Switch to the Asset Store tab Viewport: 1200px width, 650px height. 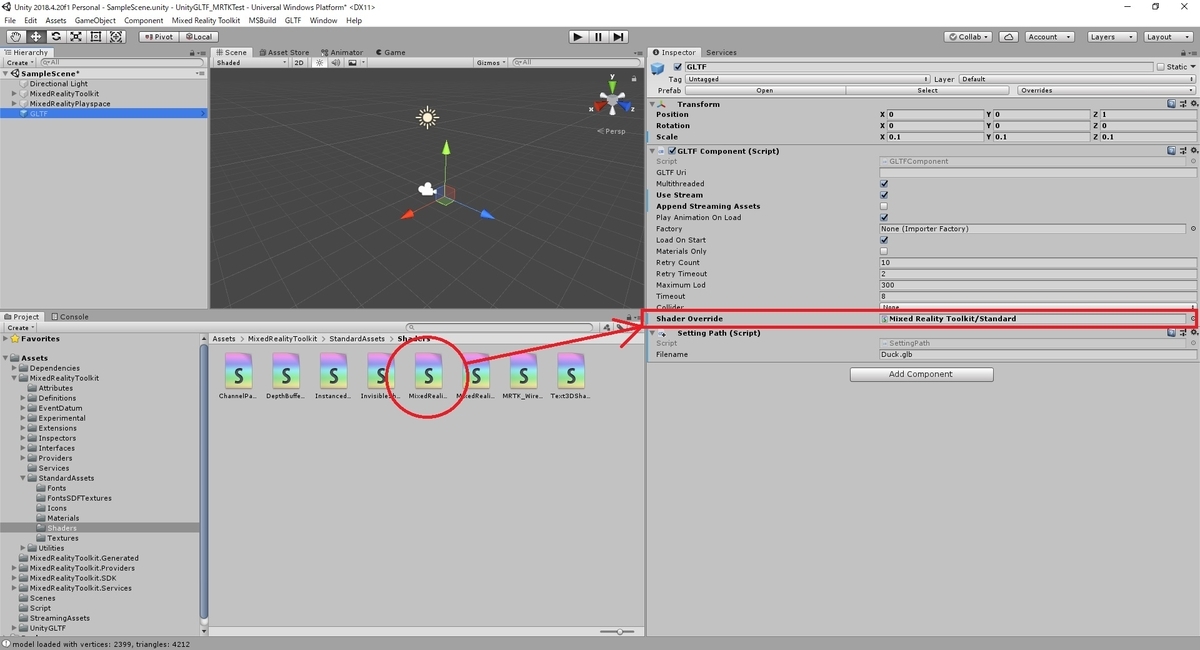click(x=285, y=52)
